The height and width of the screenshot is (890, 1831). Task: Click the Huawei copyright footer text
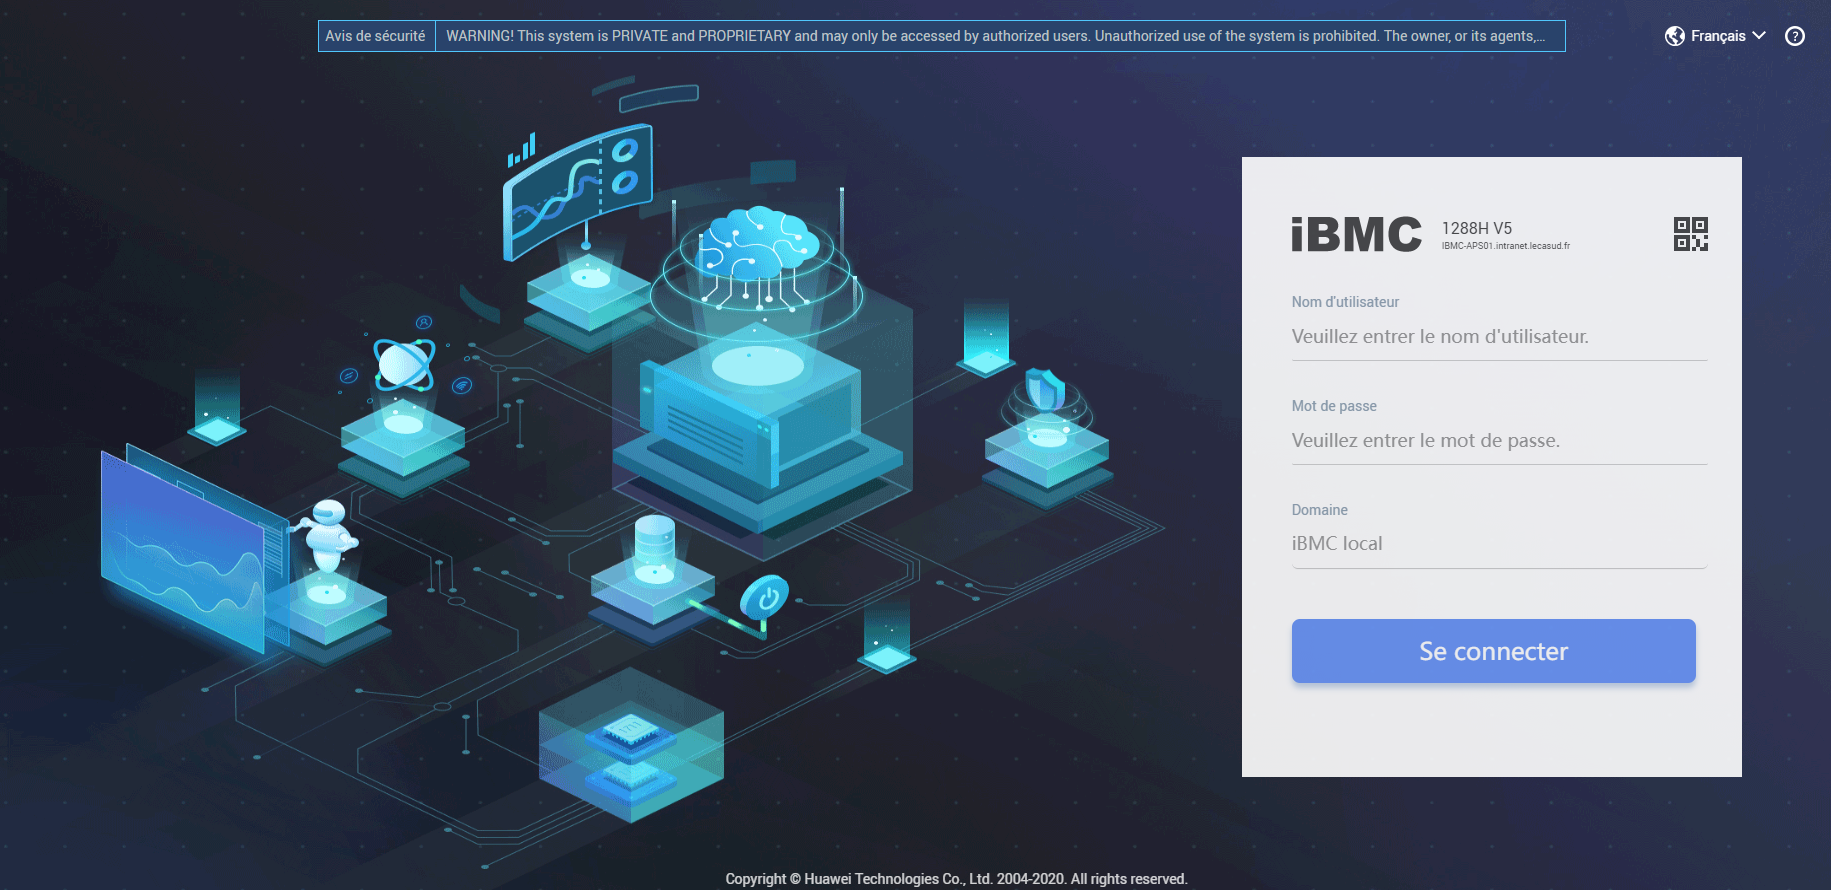[x=956, y=879]
